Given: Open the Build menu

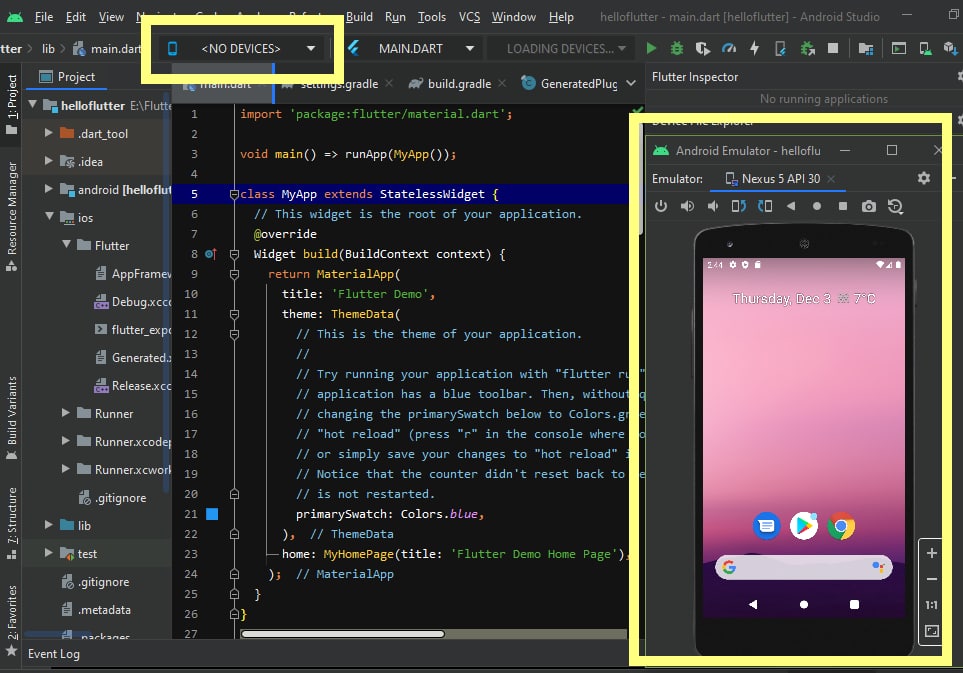Looking at the screenshot, I should tap(359, 17).
